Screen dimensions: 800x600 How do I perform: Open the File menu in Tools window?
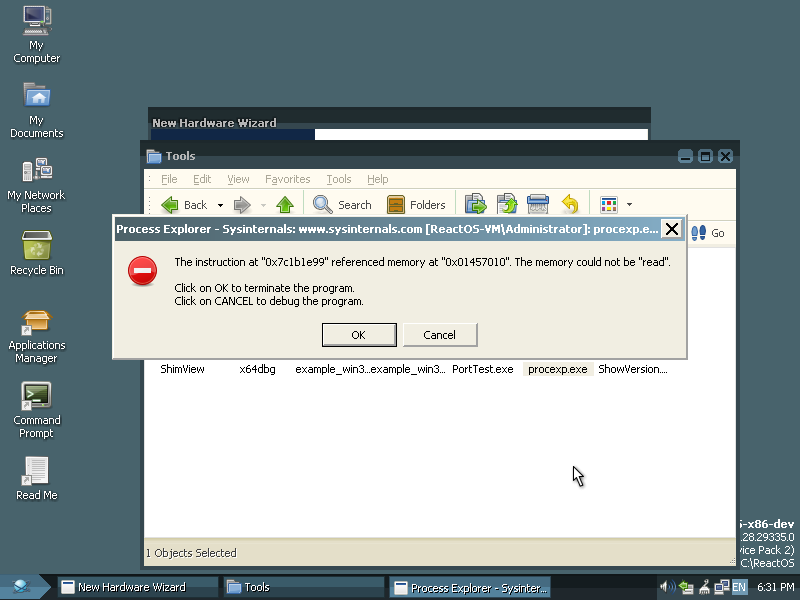169,179
